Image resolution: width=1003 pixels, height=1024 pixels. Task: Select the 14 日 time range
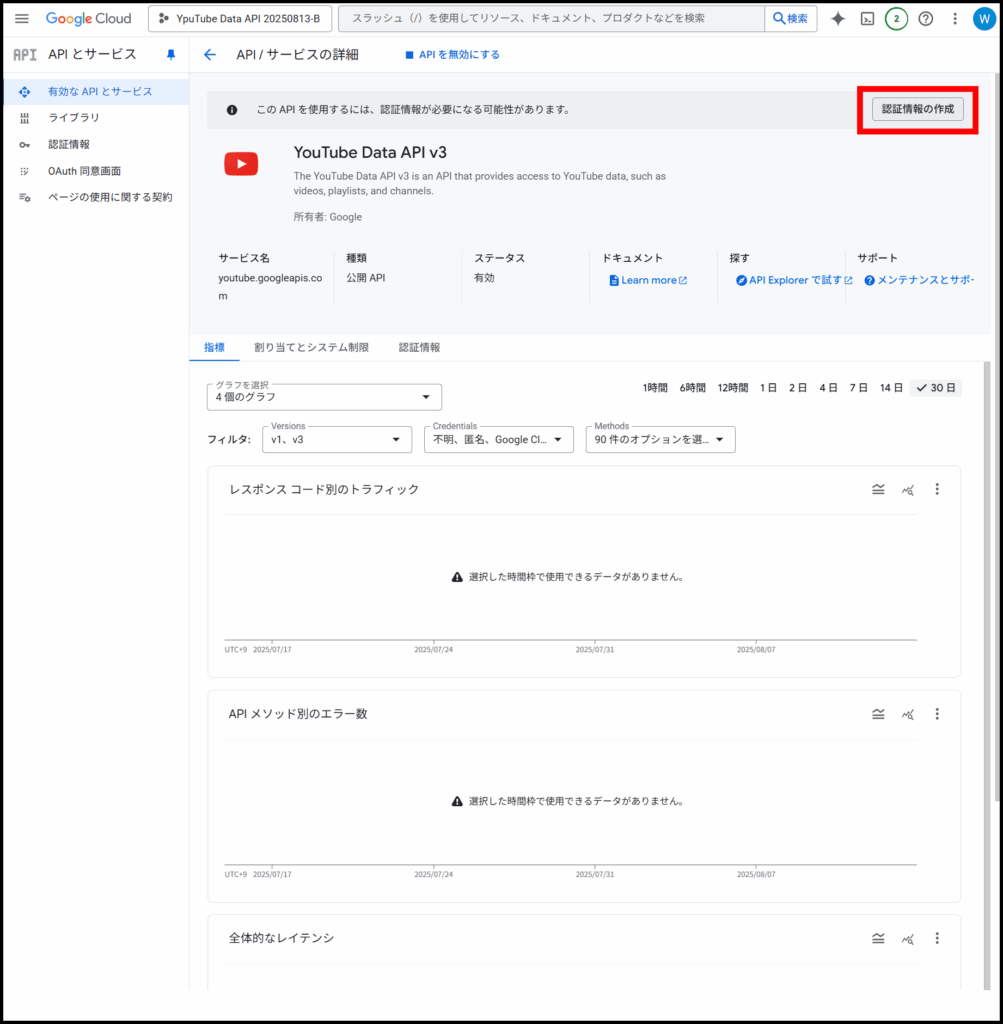coord(891,388)
